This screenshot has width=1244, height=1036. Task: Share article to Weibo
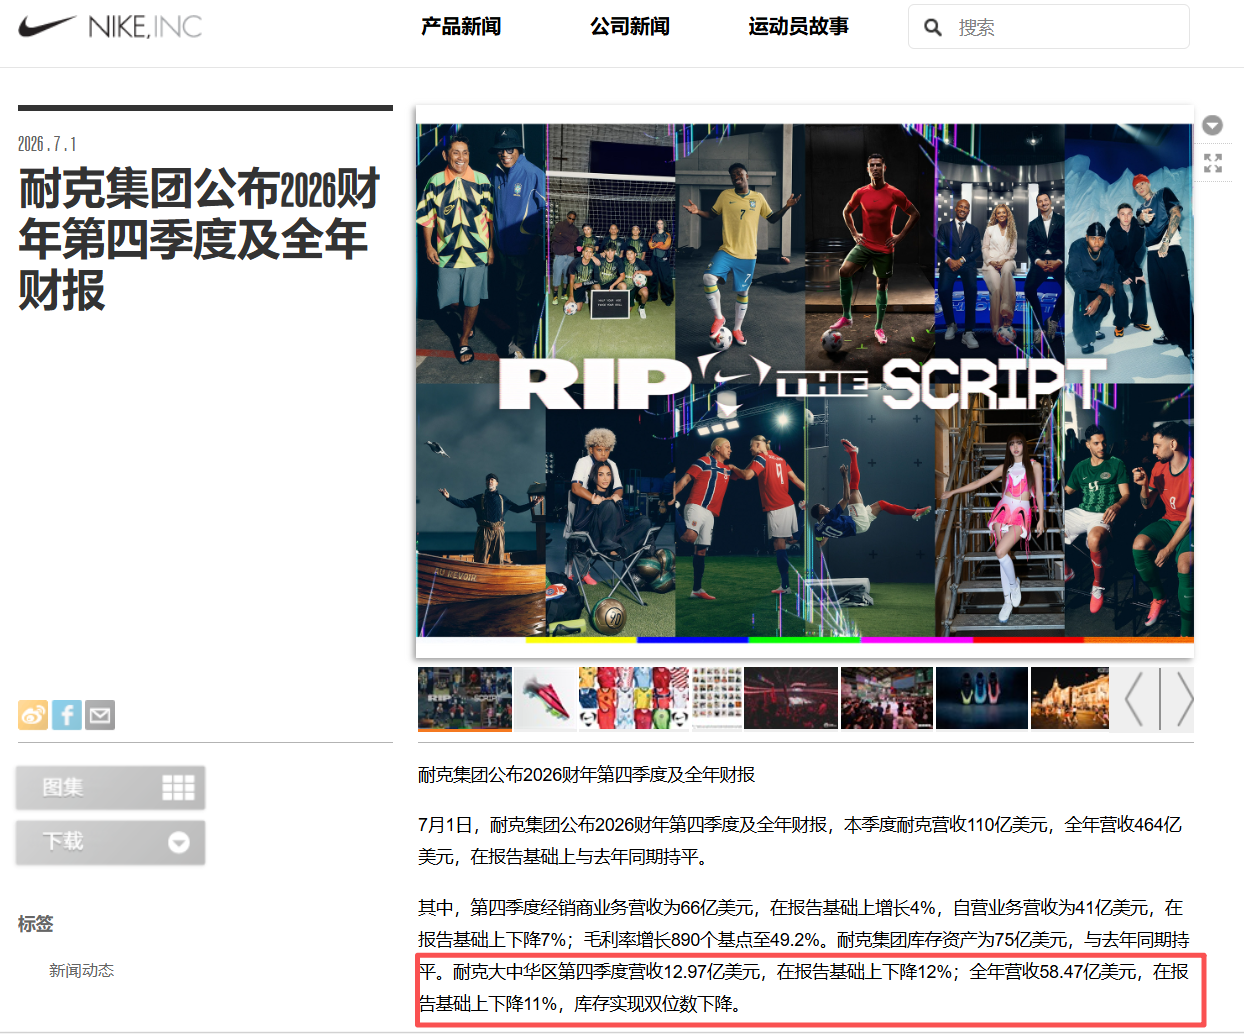tap(33, 715)
